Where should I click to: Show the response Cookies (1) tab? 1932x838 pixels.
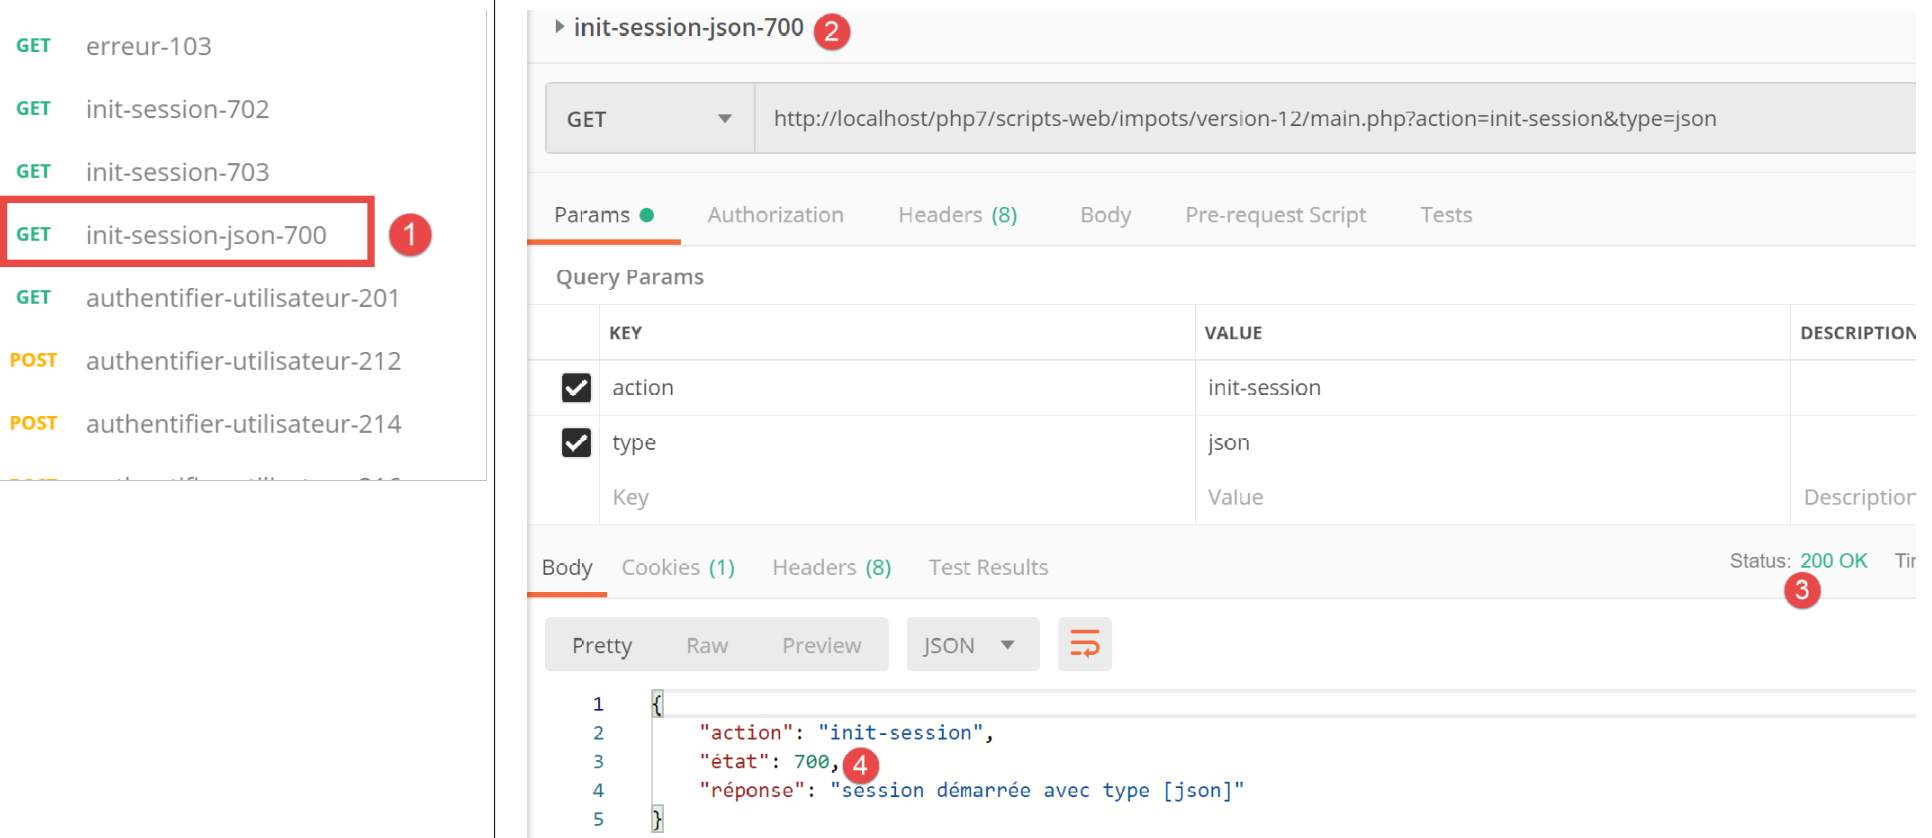point(678,568)
